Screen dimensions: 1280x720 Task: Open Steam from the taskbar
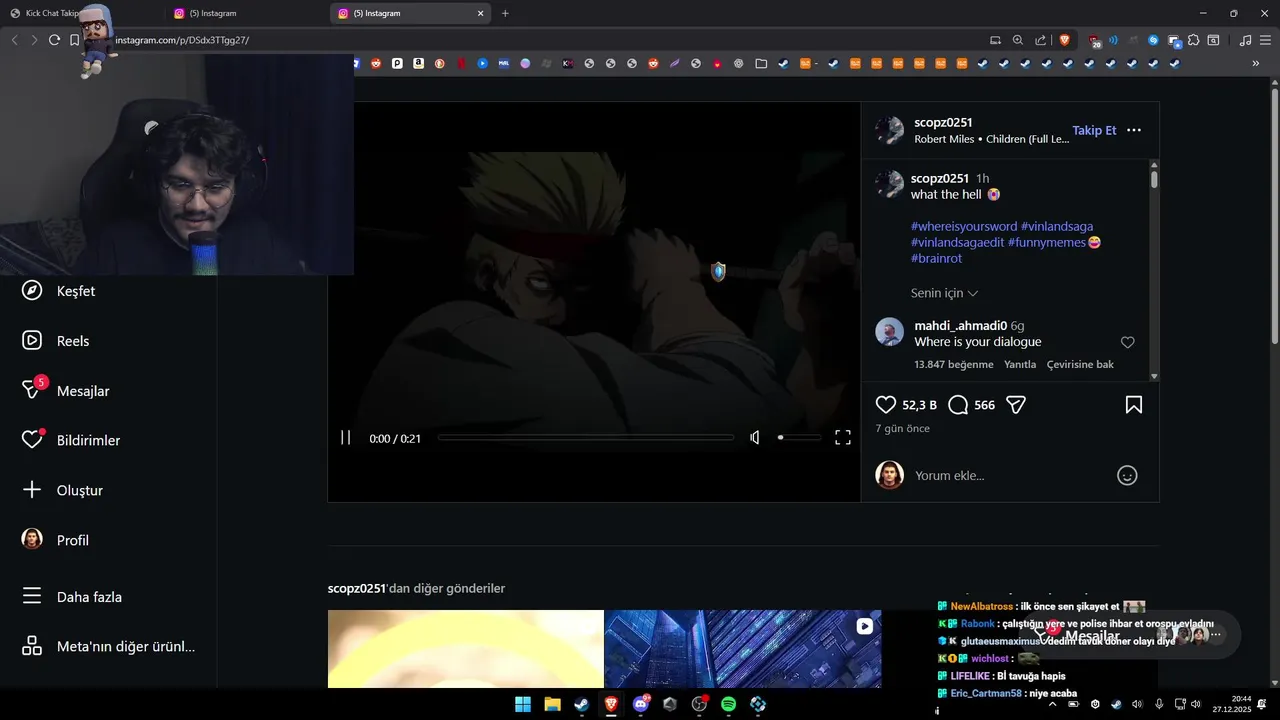coord(581,704)
